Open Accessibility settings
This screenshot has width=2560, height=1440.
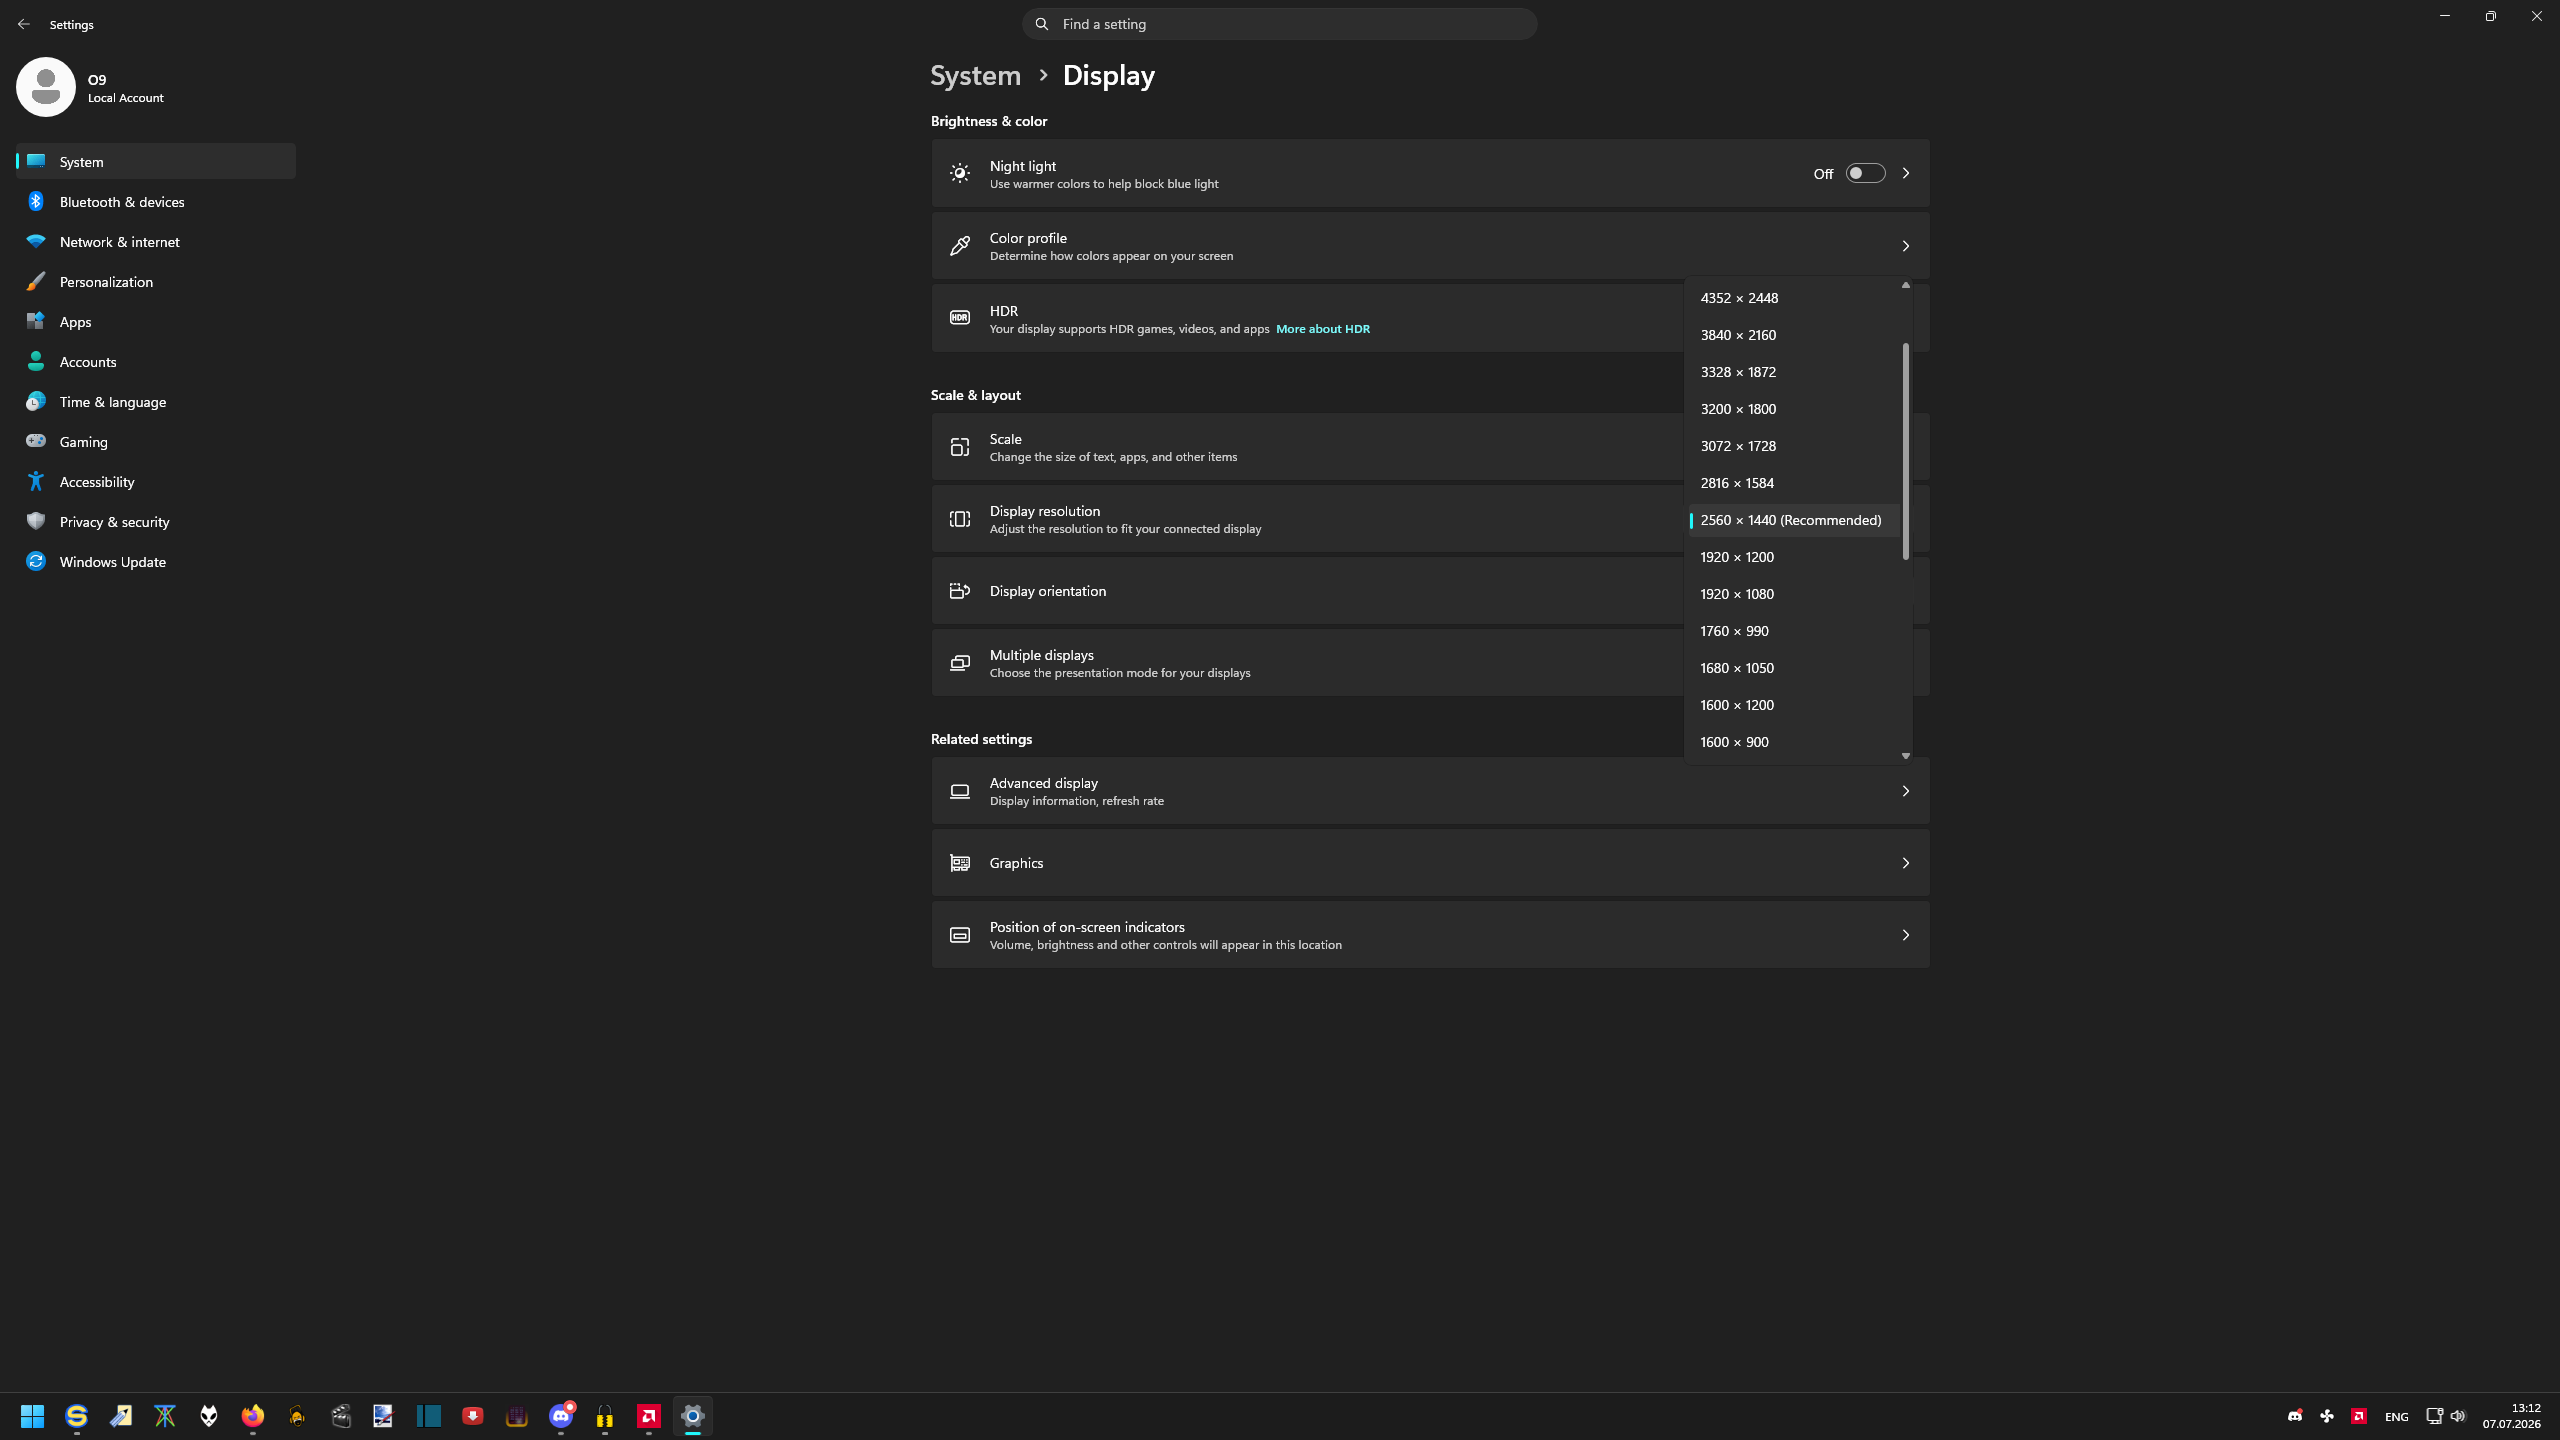[156, 481]
